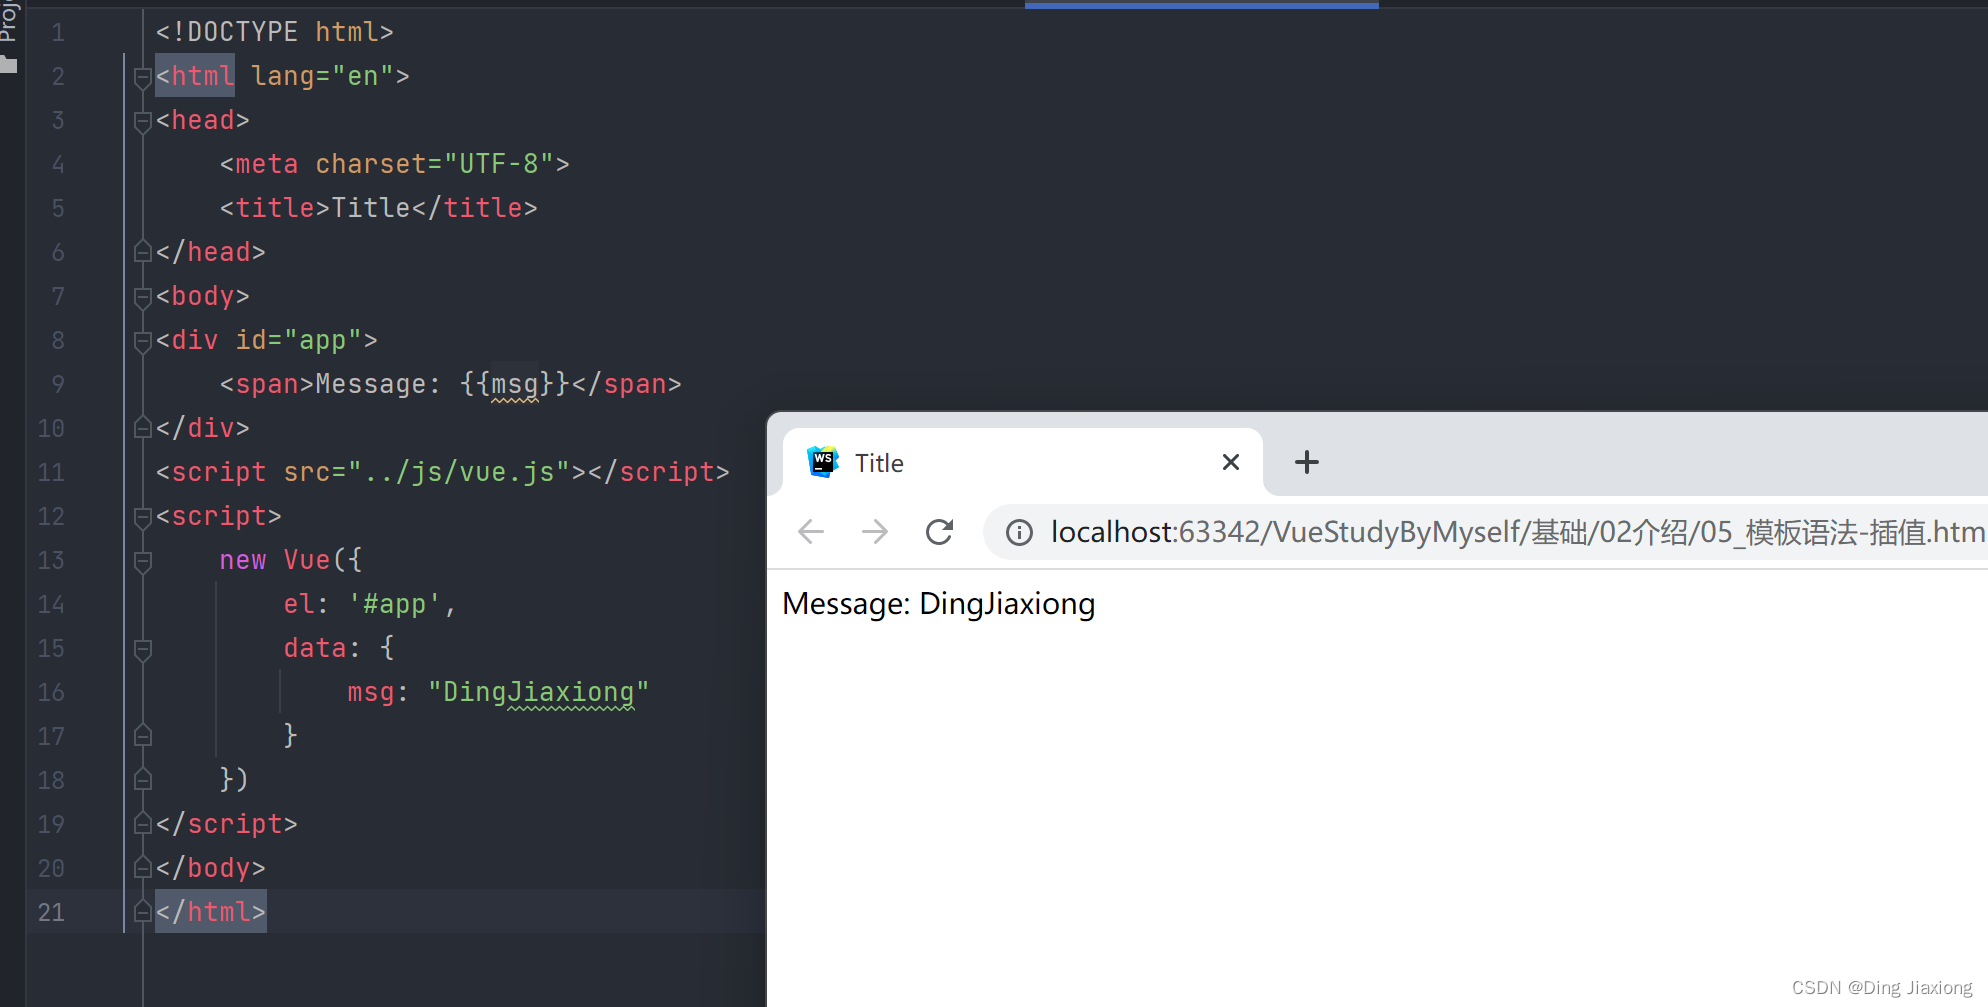Collapse the head tag fold on line 3
1988x1007 pixels.
click(x=143, y=121)
